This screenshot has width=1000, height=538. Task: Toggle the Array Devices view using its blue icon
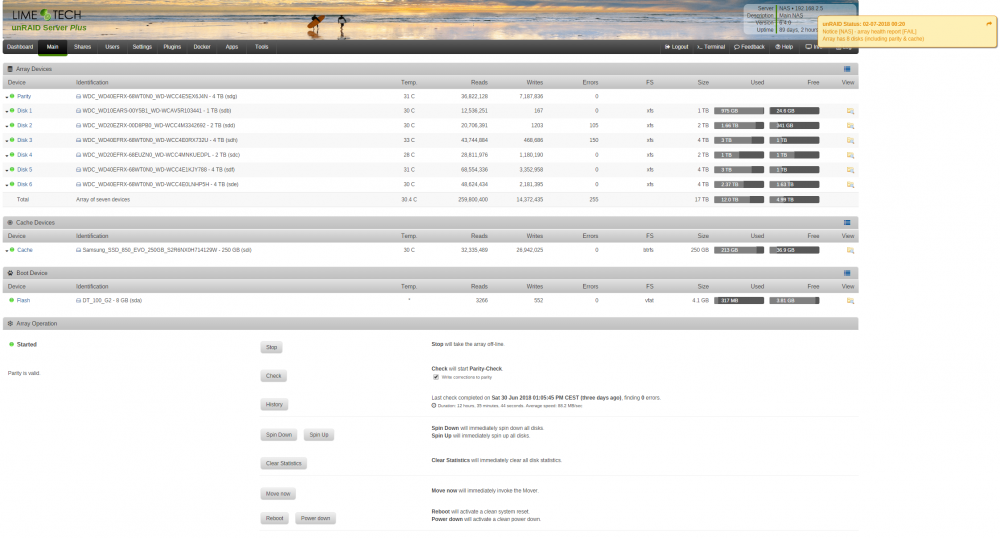[847, 69]
